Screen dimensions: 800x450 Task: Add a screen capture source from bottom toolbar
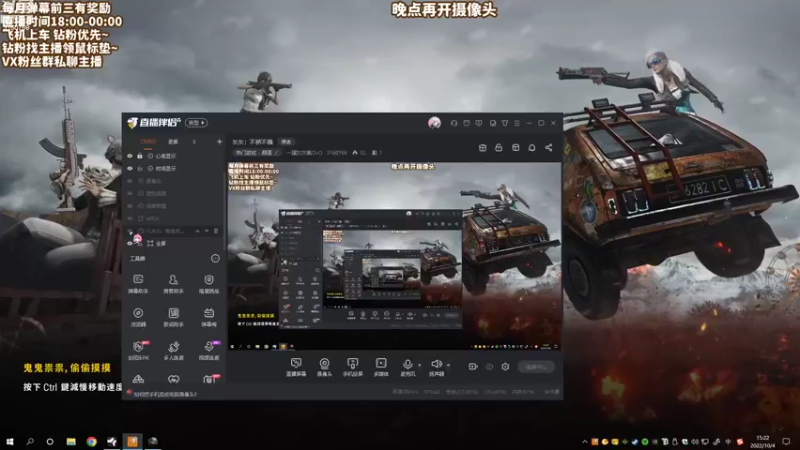tap(296, 367)
